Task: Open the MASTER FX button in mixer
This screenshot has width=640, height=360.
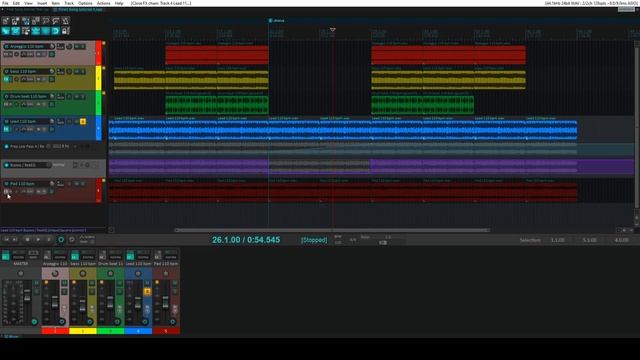Action: [5, 256]
